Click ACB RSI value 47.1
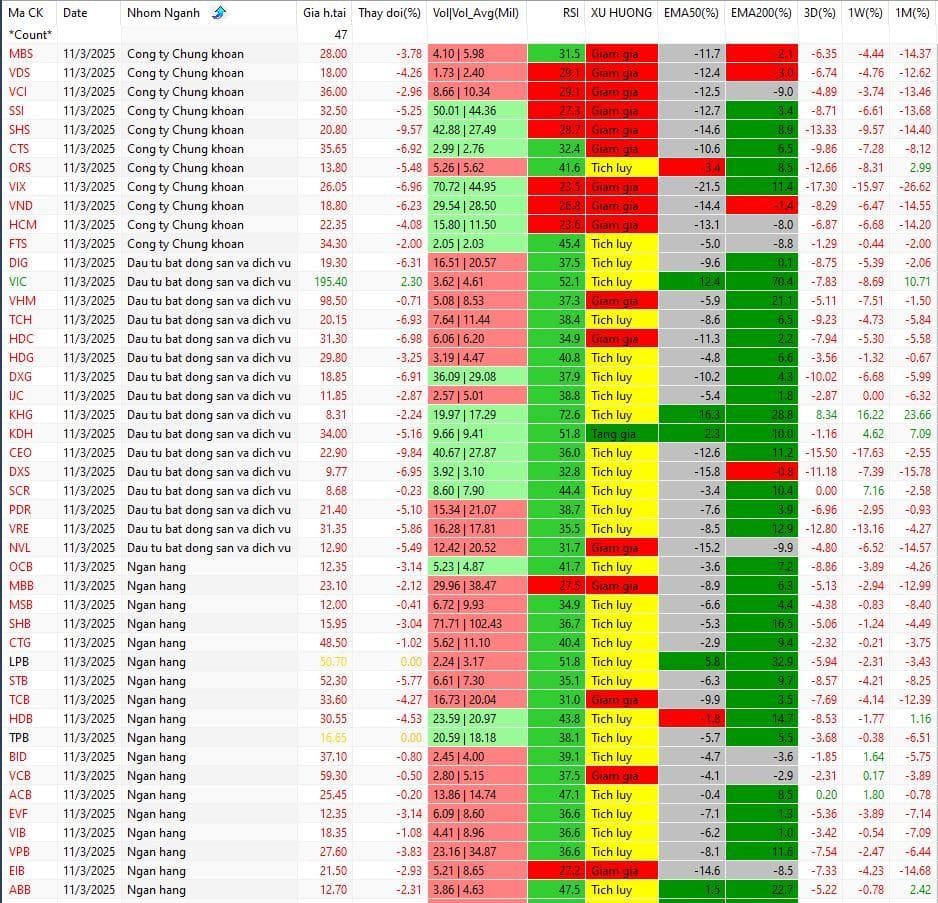 click(x=570, y=795)
